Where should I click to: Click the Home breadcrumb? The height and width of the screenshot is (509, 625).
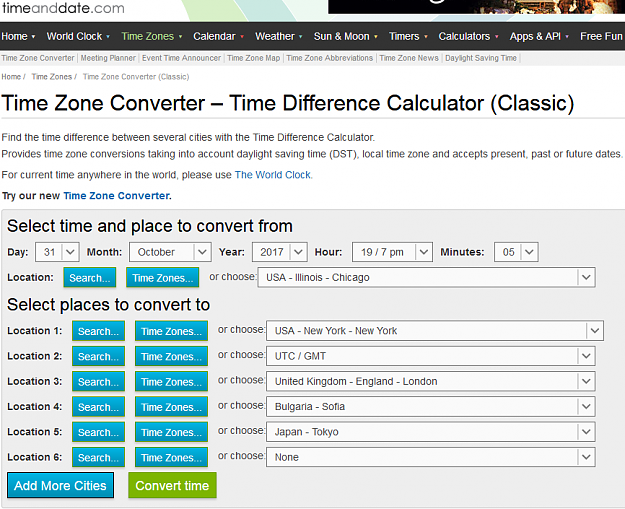pos(11,77)
